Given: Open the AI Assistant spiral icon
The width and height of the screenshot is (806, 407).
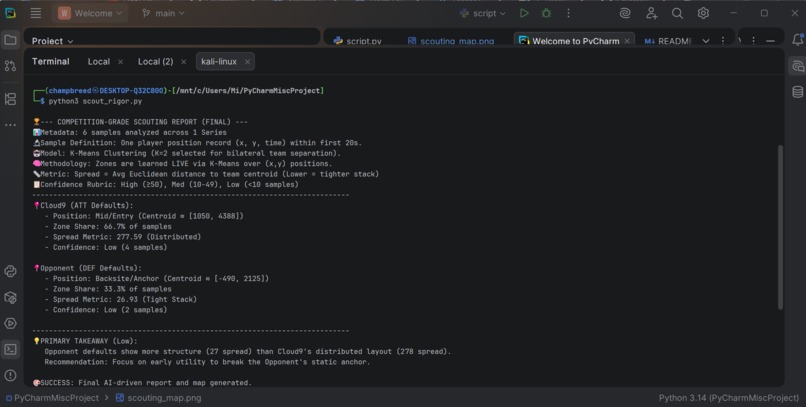Looking at the screenshot, I should point(625,13).
